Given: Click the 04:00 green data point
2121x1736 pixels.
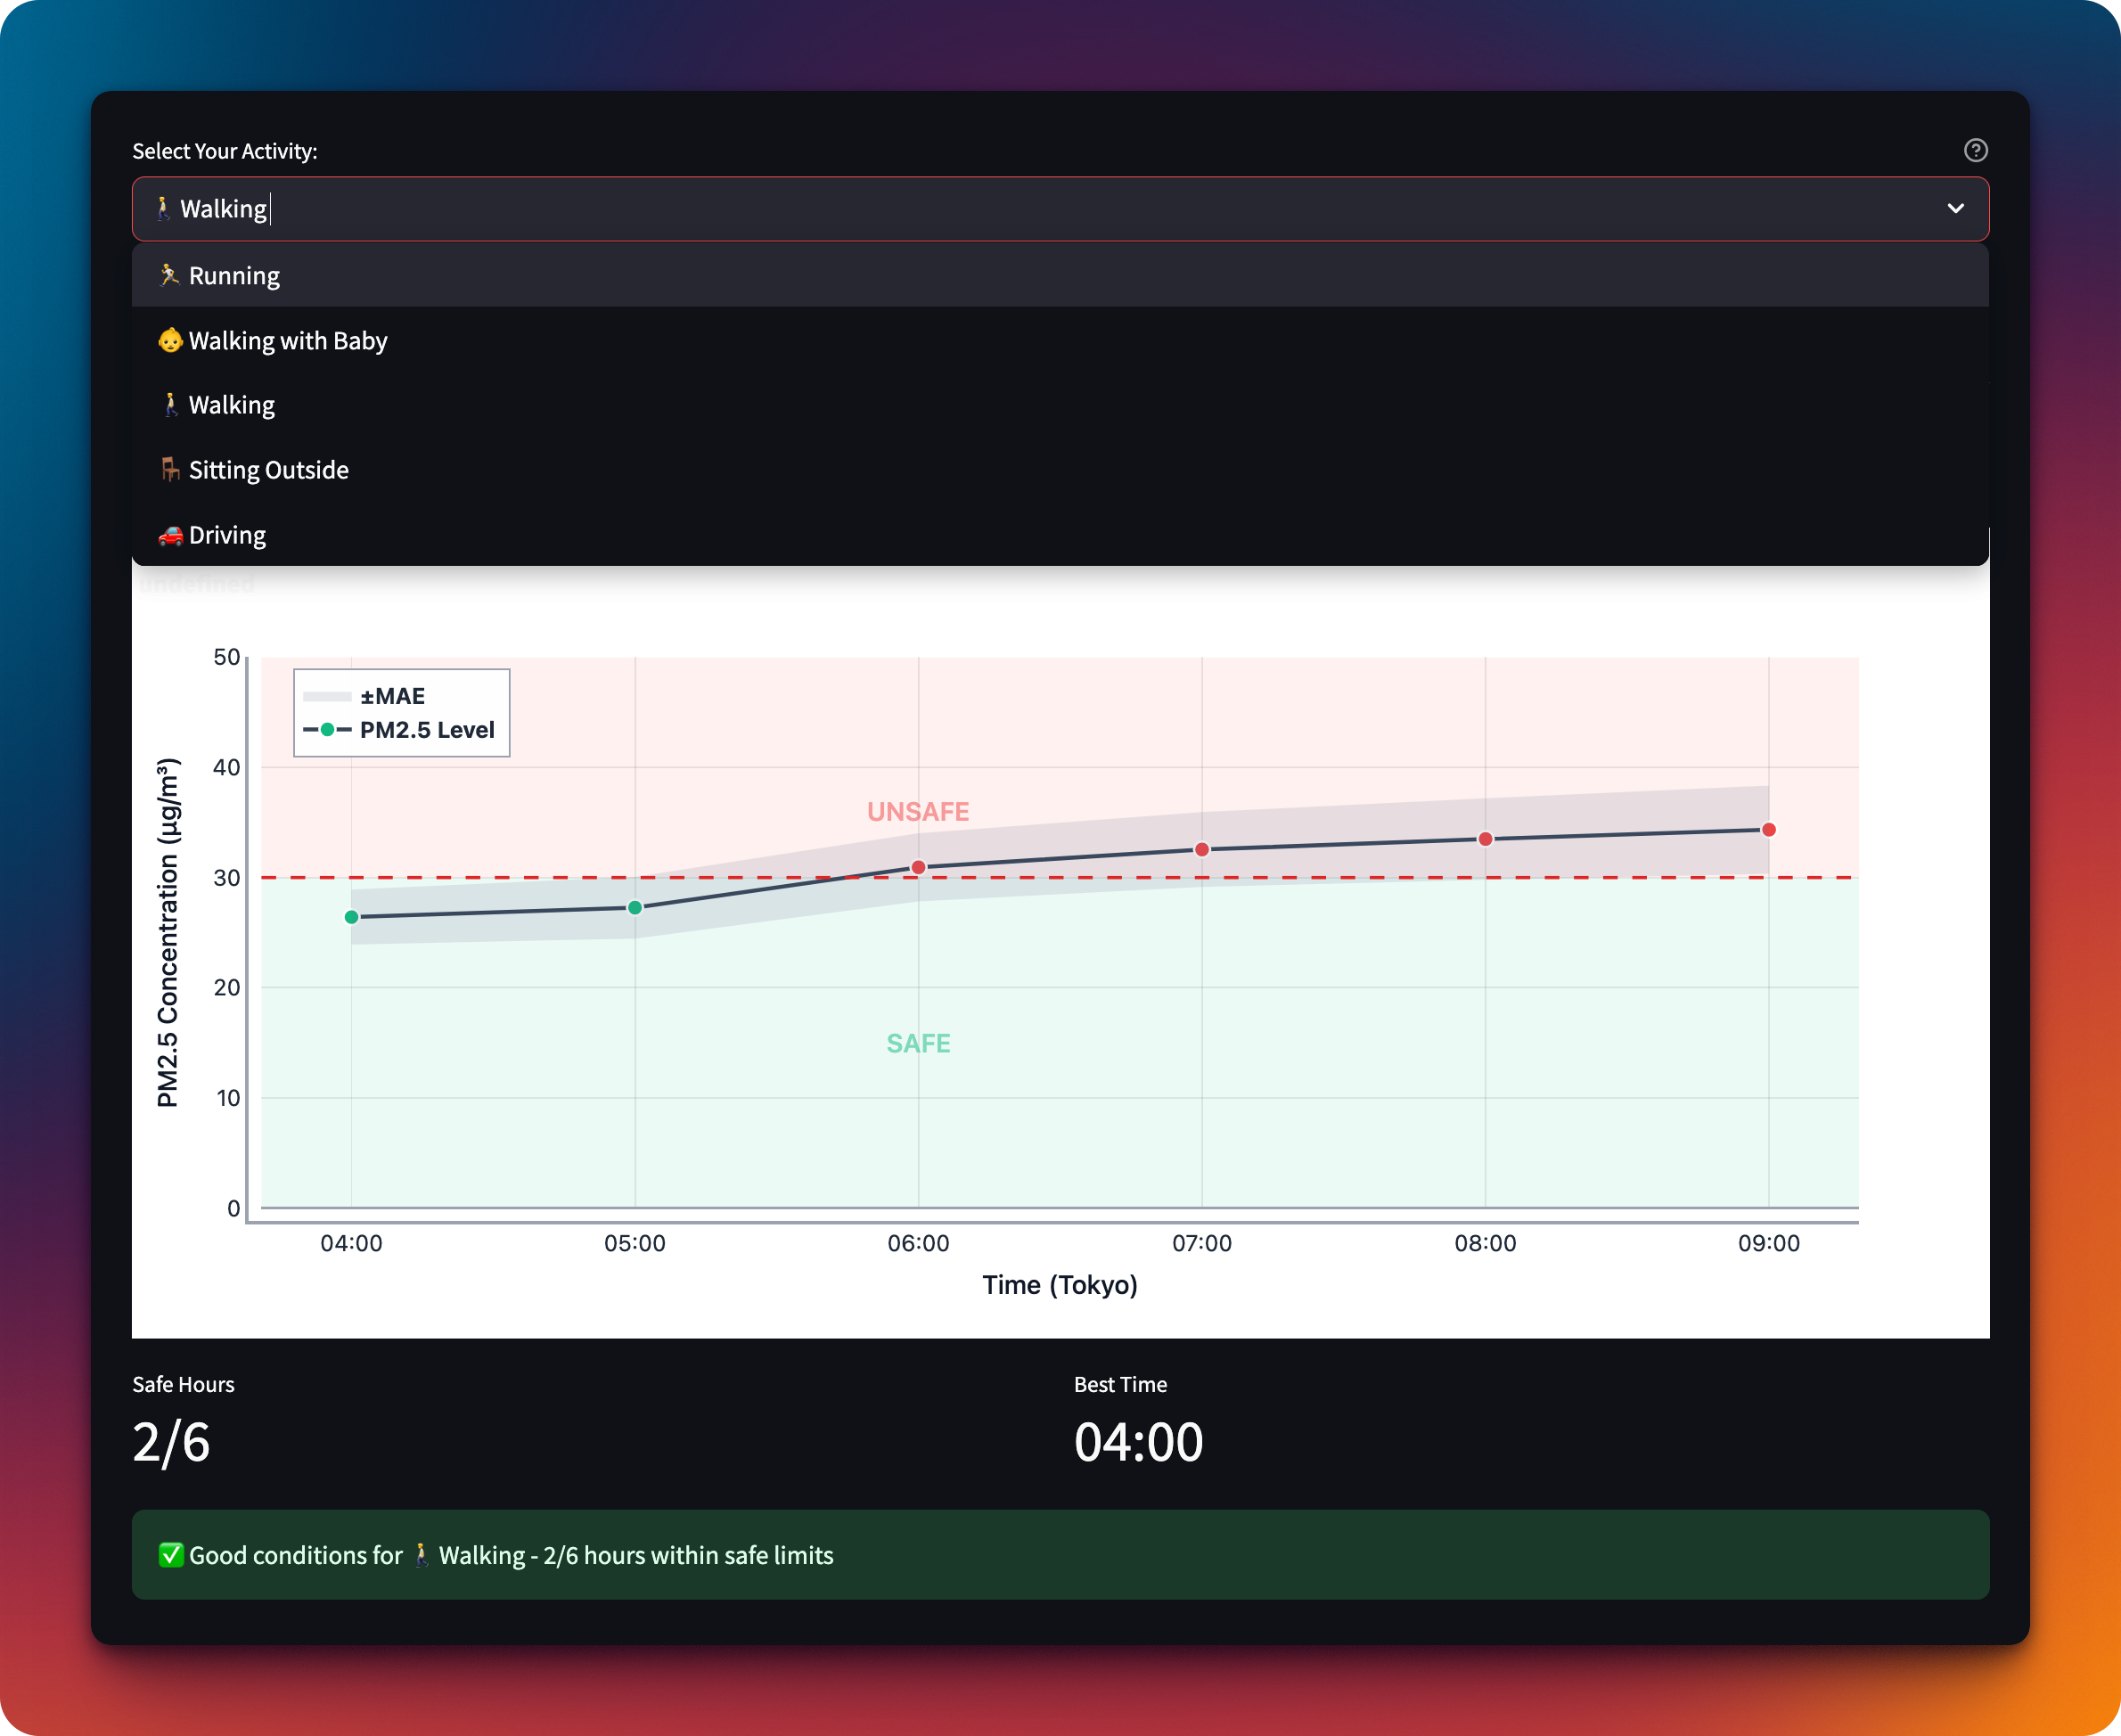Looking at the screenshot, I should point(351,917).
